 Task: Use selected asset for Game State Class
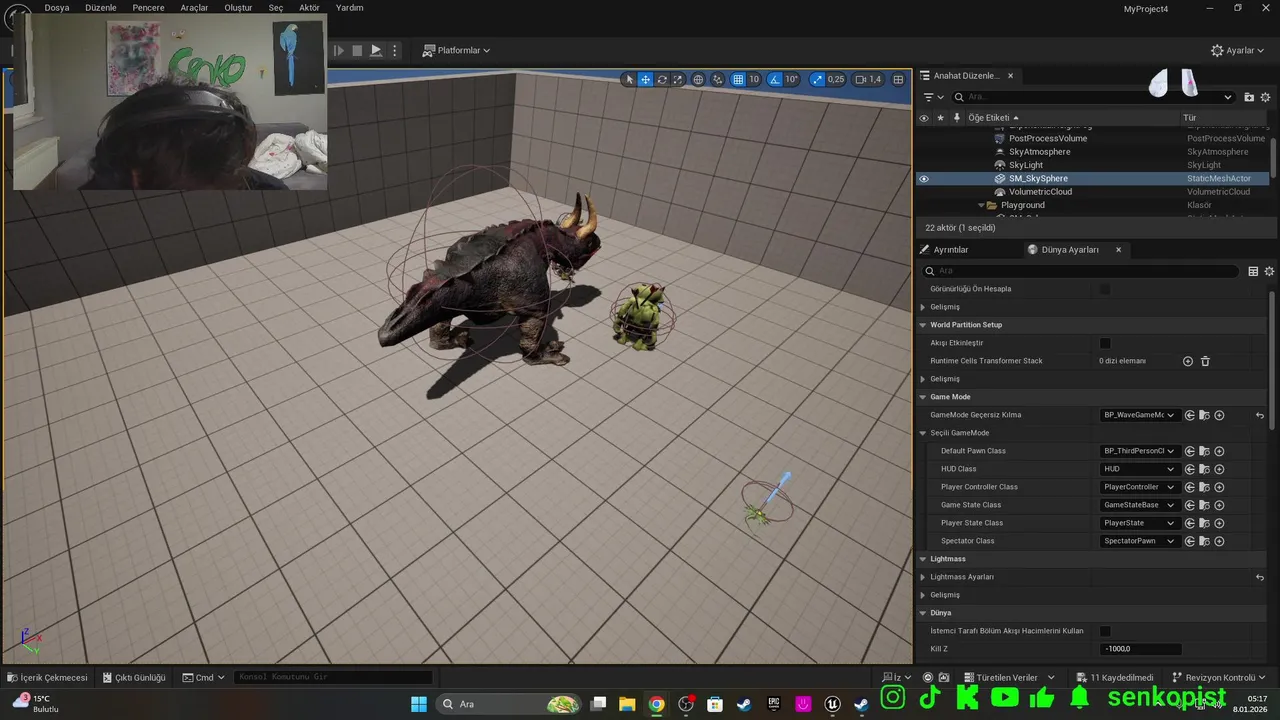[1190, 505]
